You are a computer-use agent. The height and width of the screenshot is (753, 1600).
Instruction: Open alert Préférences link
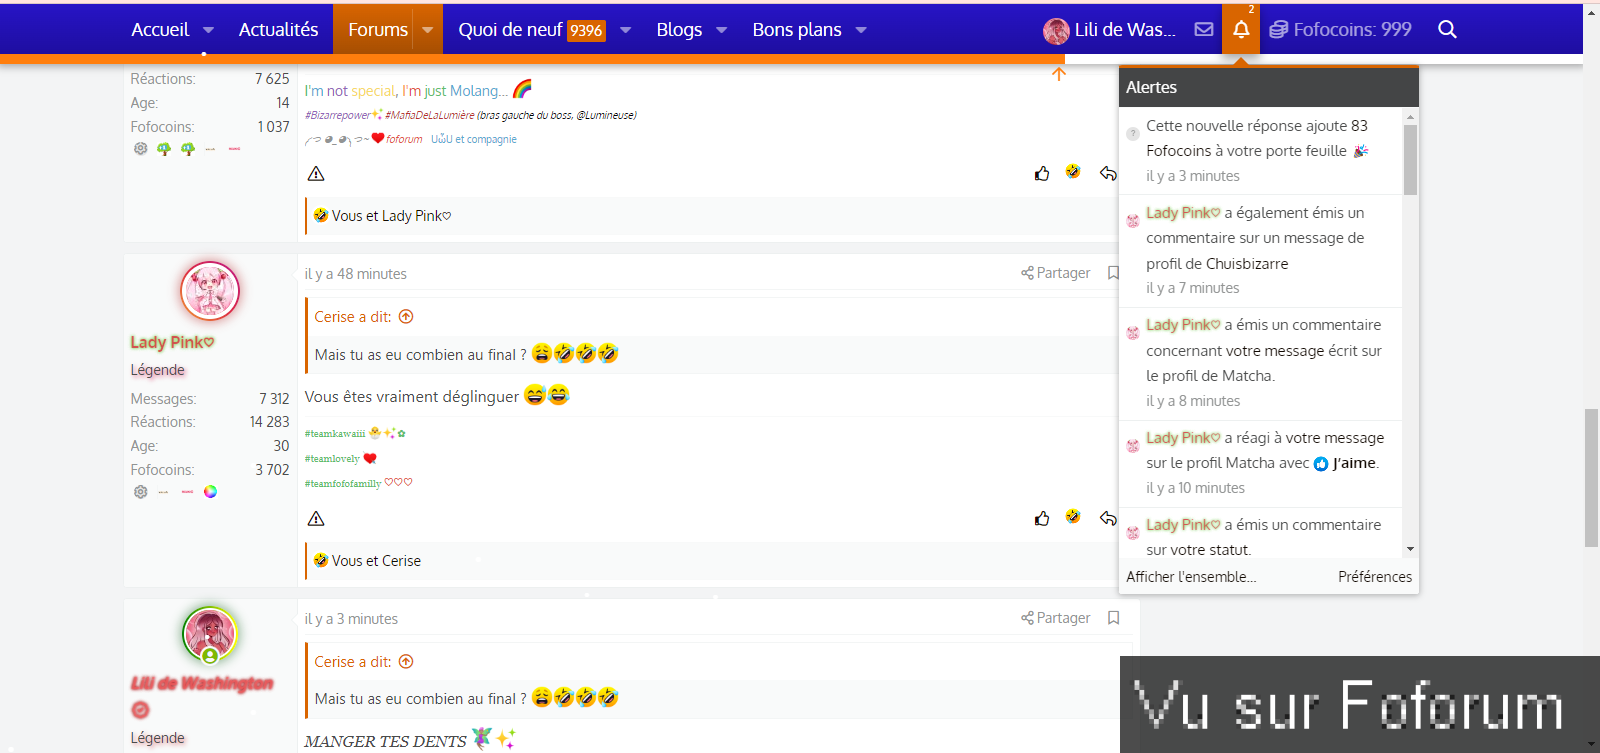[x=1374, y=577]
